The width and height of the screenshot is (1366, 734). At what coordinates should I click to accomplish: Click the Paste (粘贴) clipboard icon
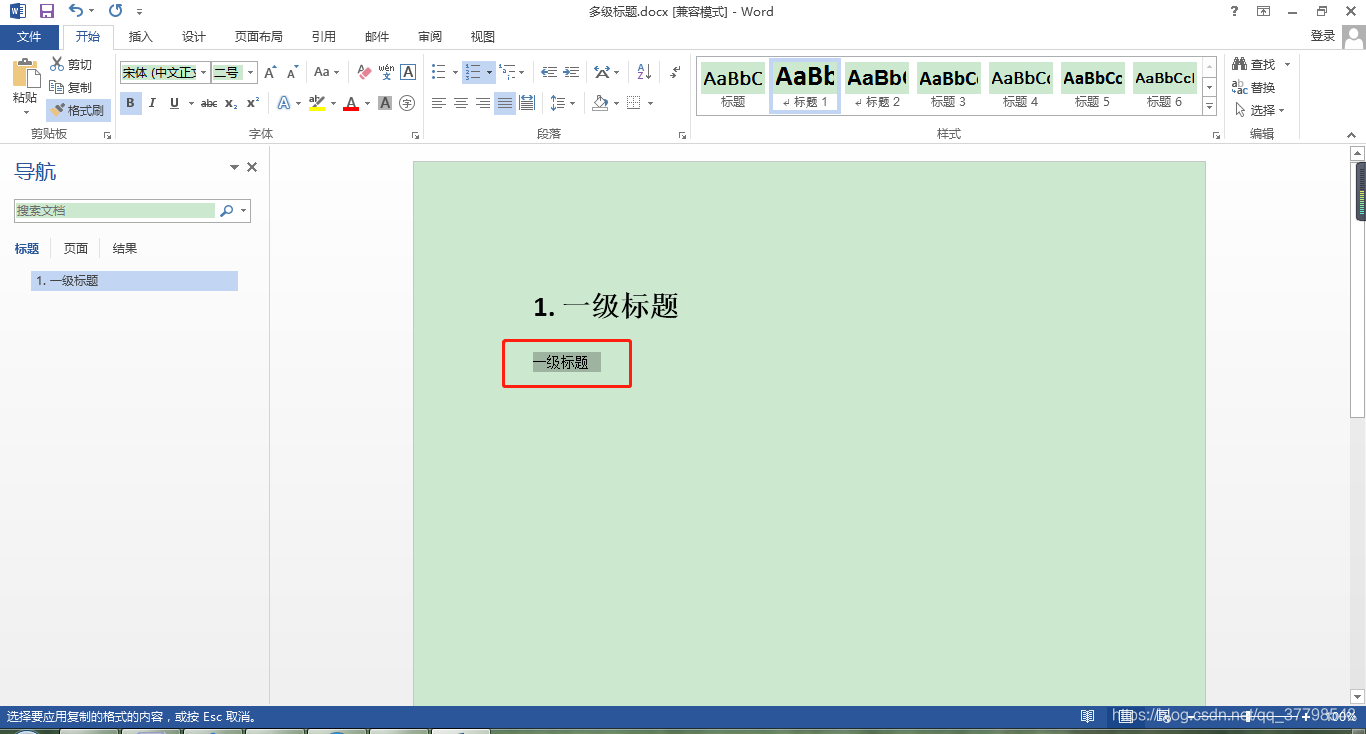pos(25,73)
